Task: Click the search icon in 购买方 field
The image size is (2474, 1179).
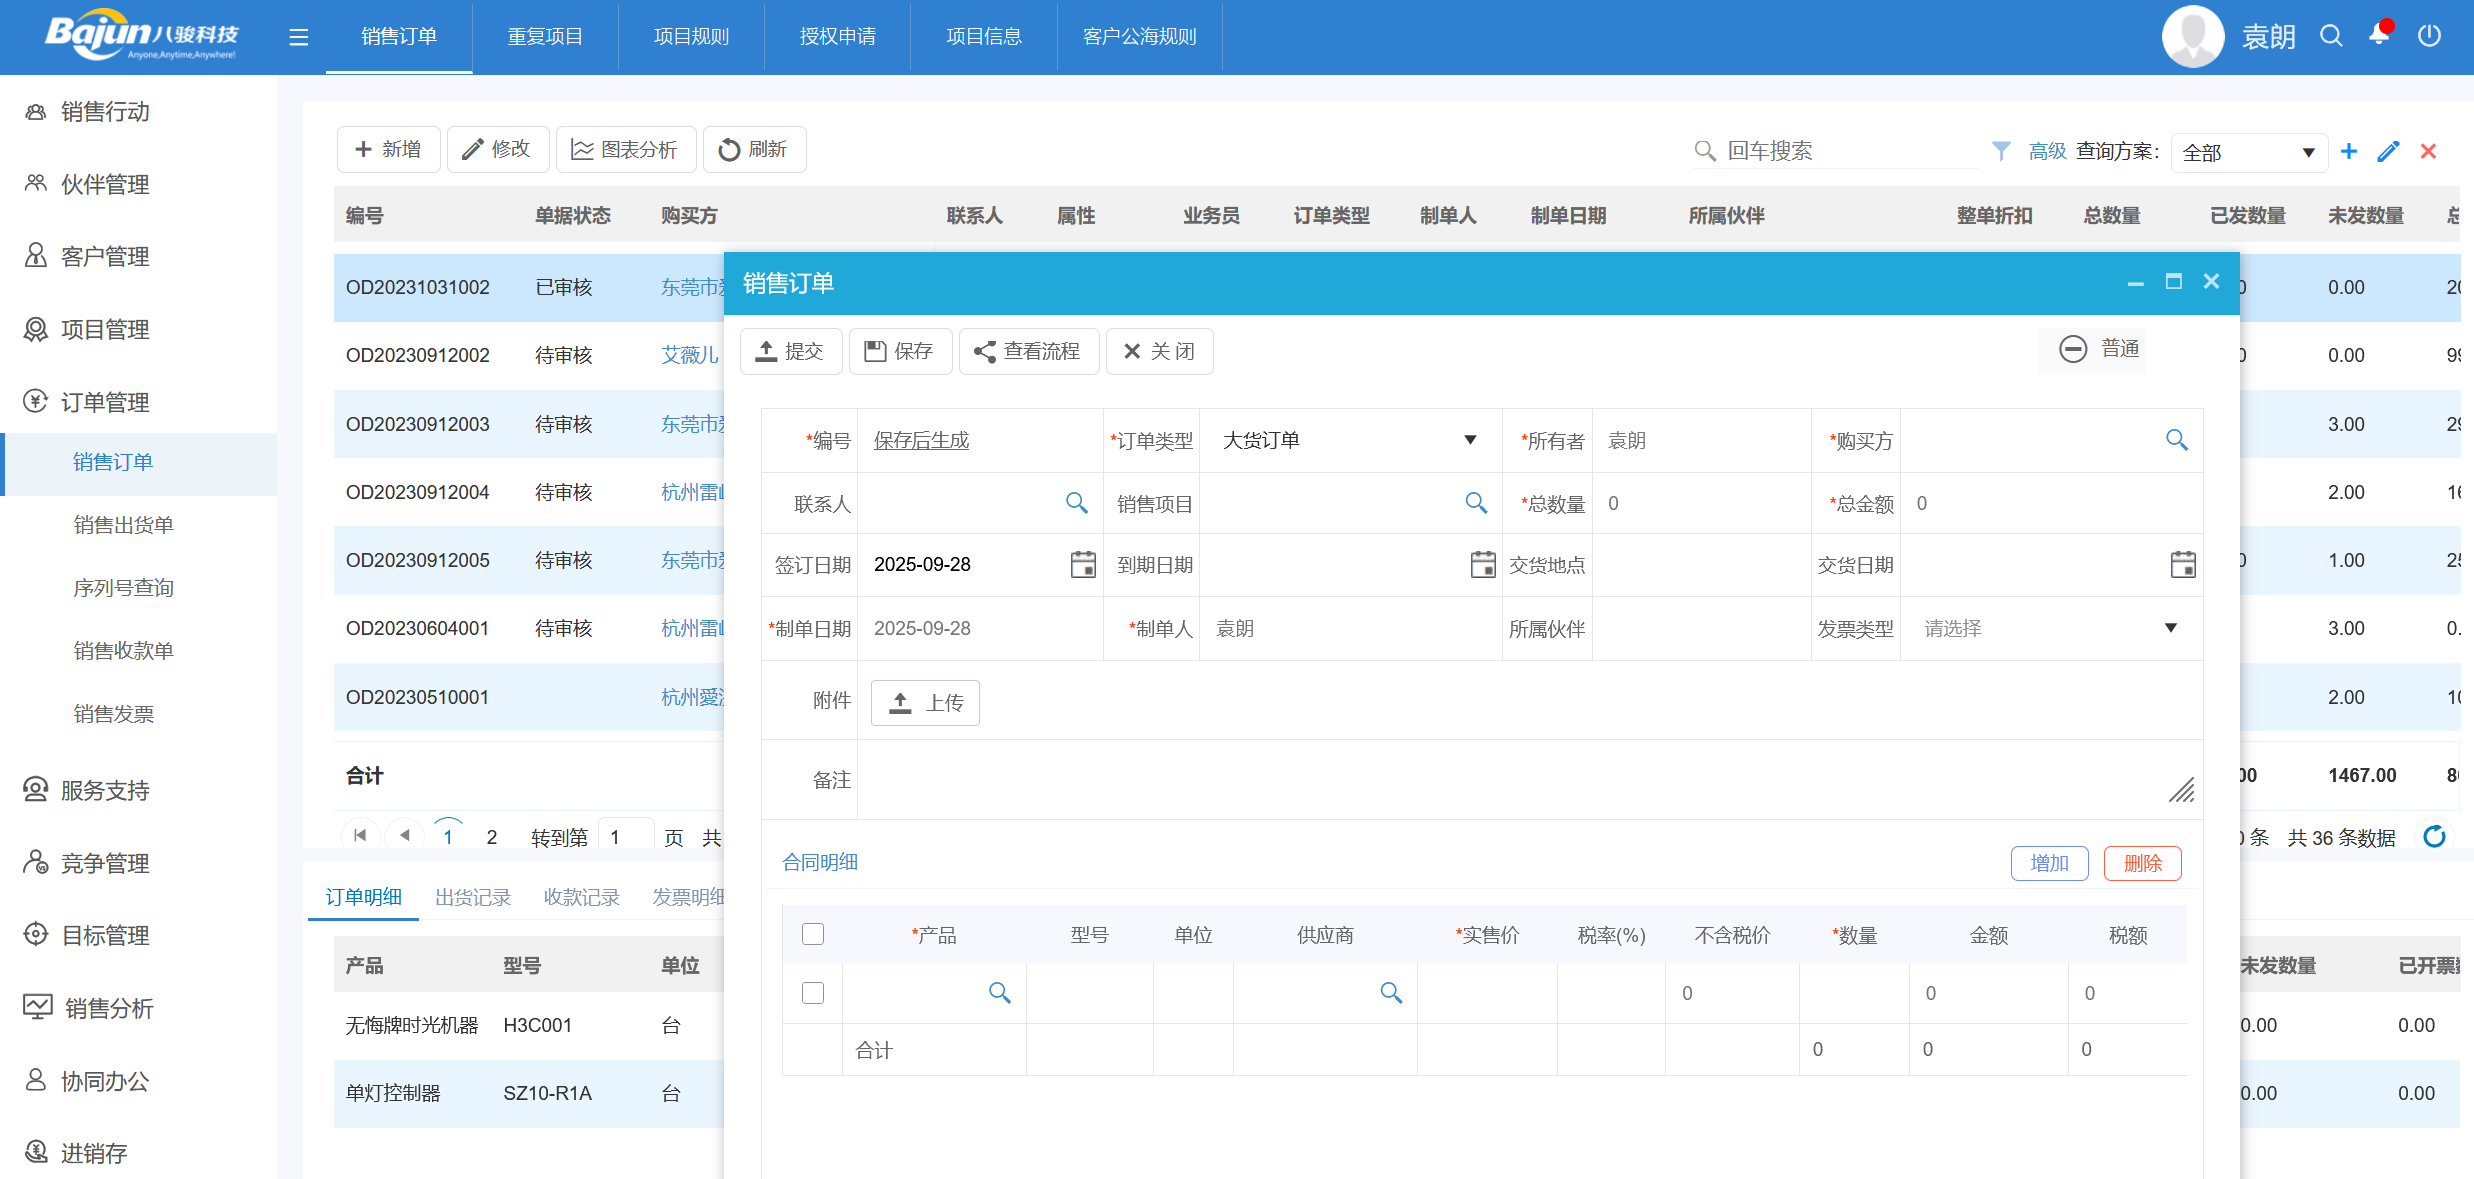Action: coord(2176,440)
